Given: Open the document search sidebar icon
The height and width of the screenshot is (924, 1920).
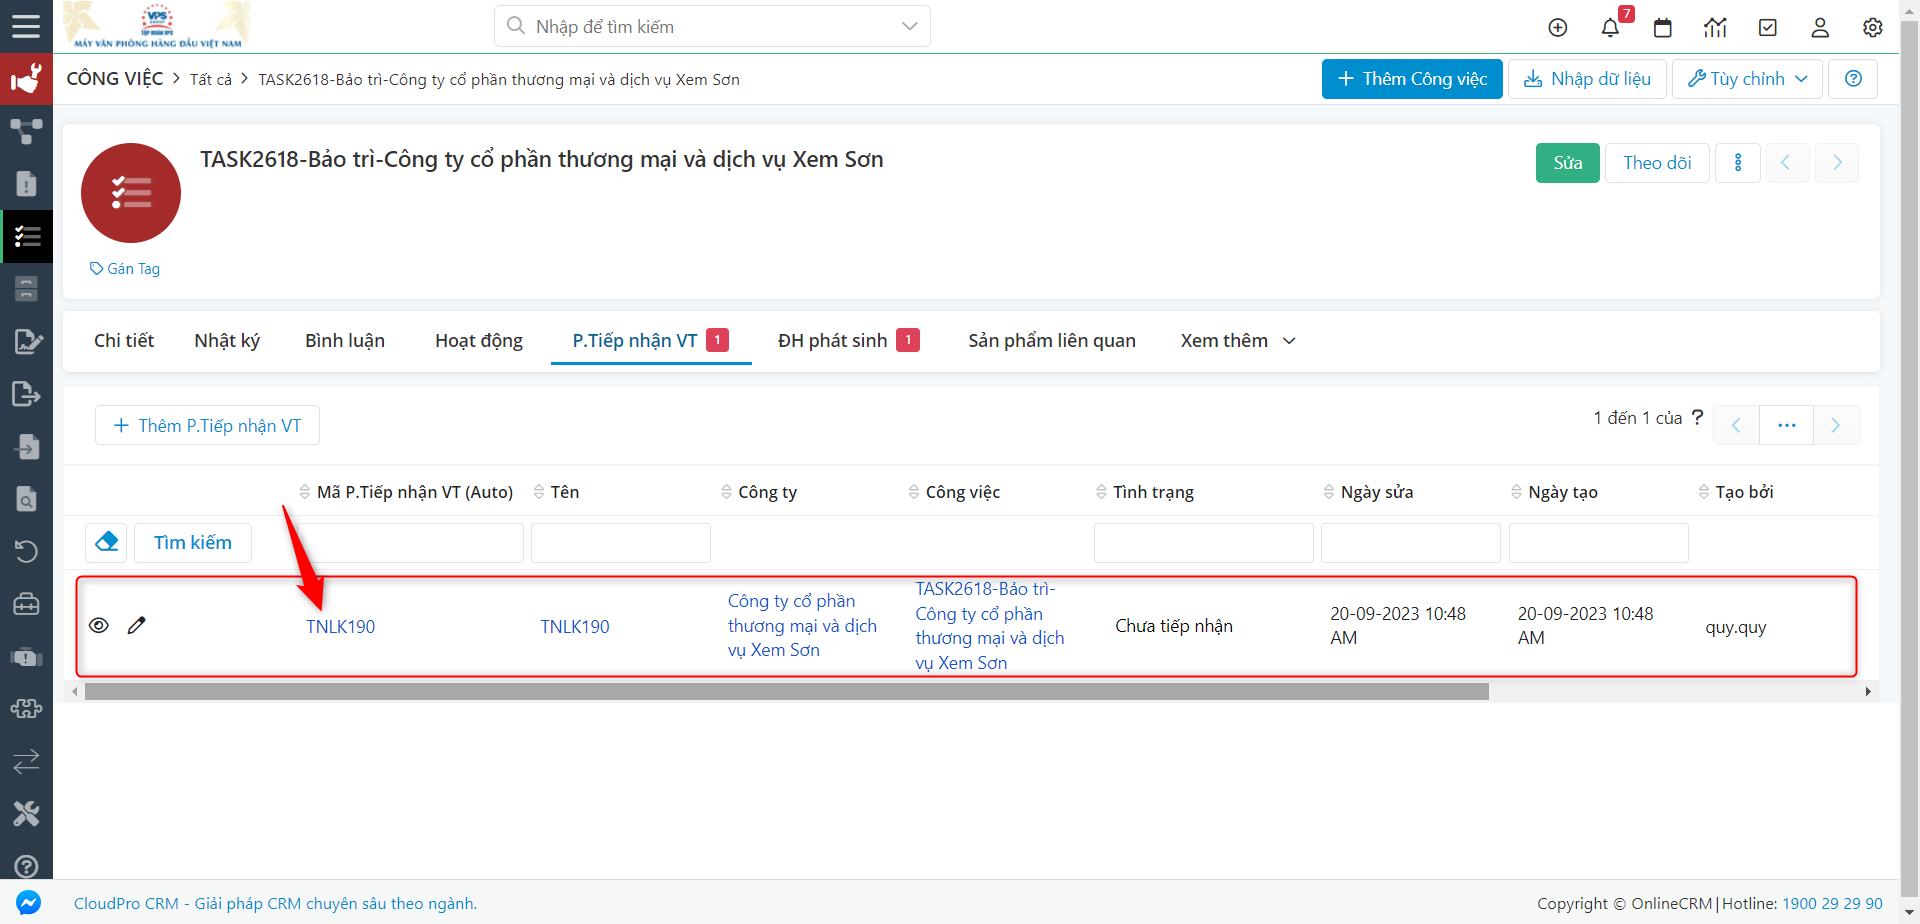Looking at the screenshot, I should coord(26,499).
